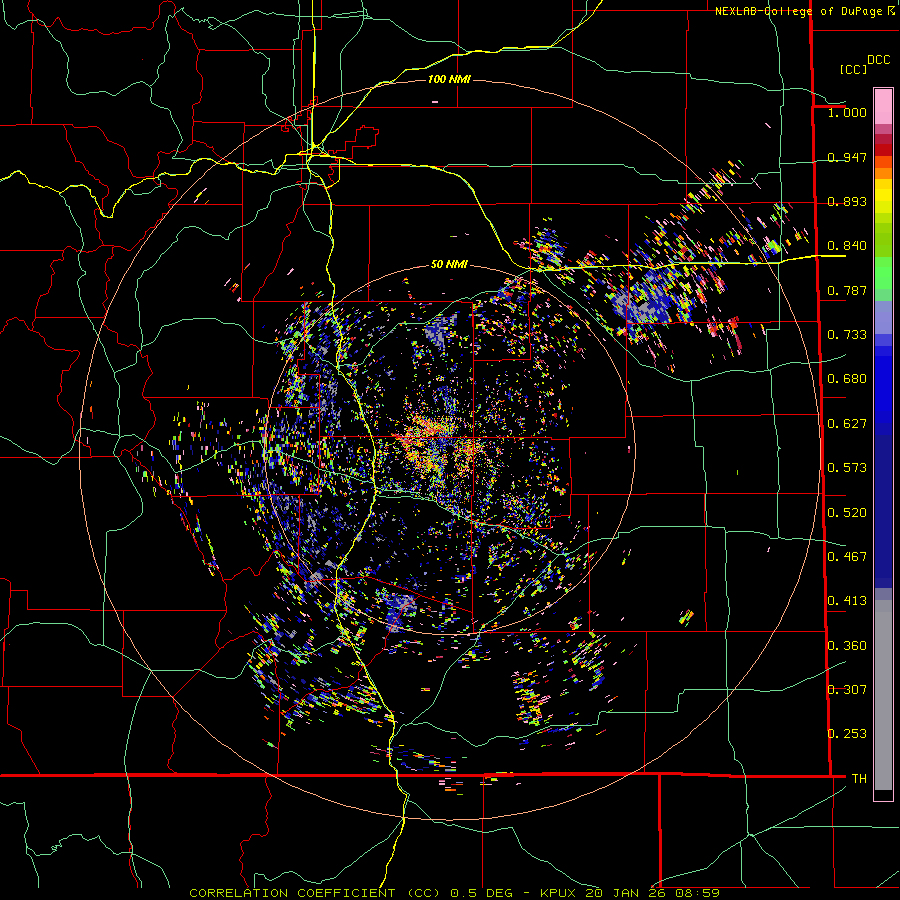Click the KPUX station ID in the caption
900x900 pixels.
tap(560, 893)
